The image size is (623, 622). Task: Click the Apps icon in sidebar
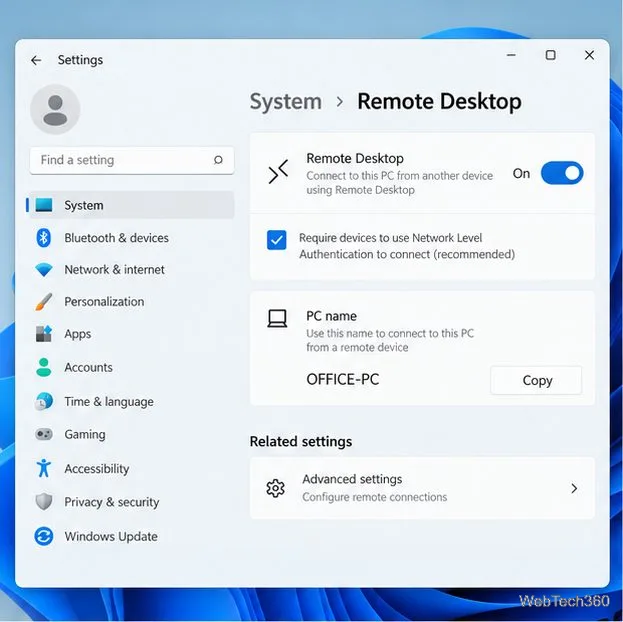click(44, 334)
